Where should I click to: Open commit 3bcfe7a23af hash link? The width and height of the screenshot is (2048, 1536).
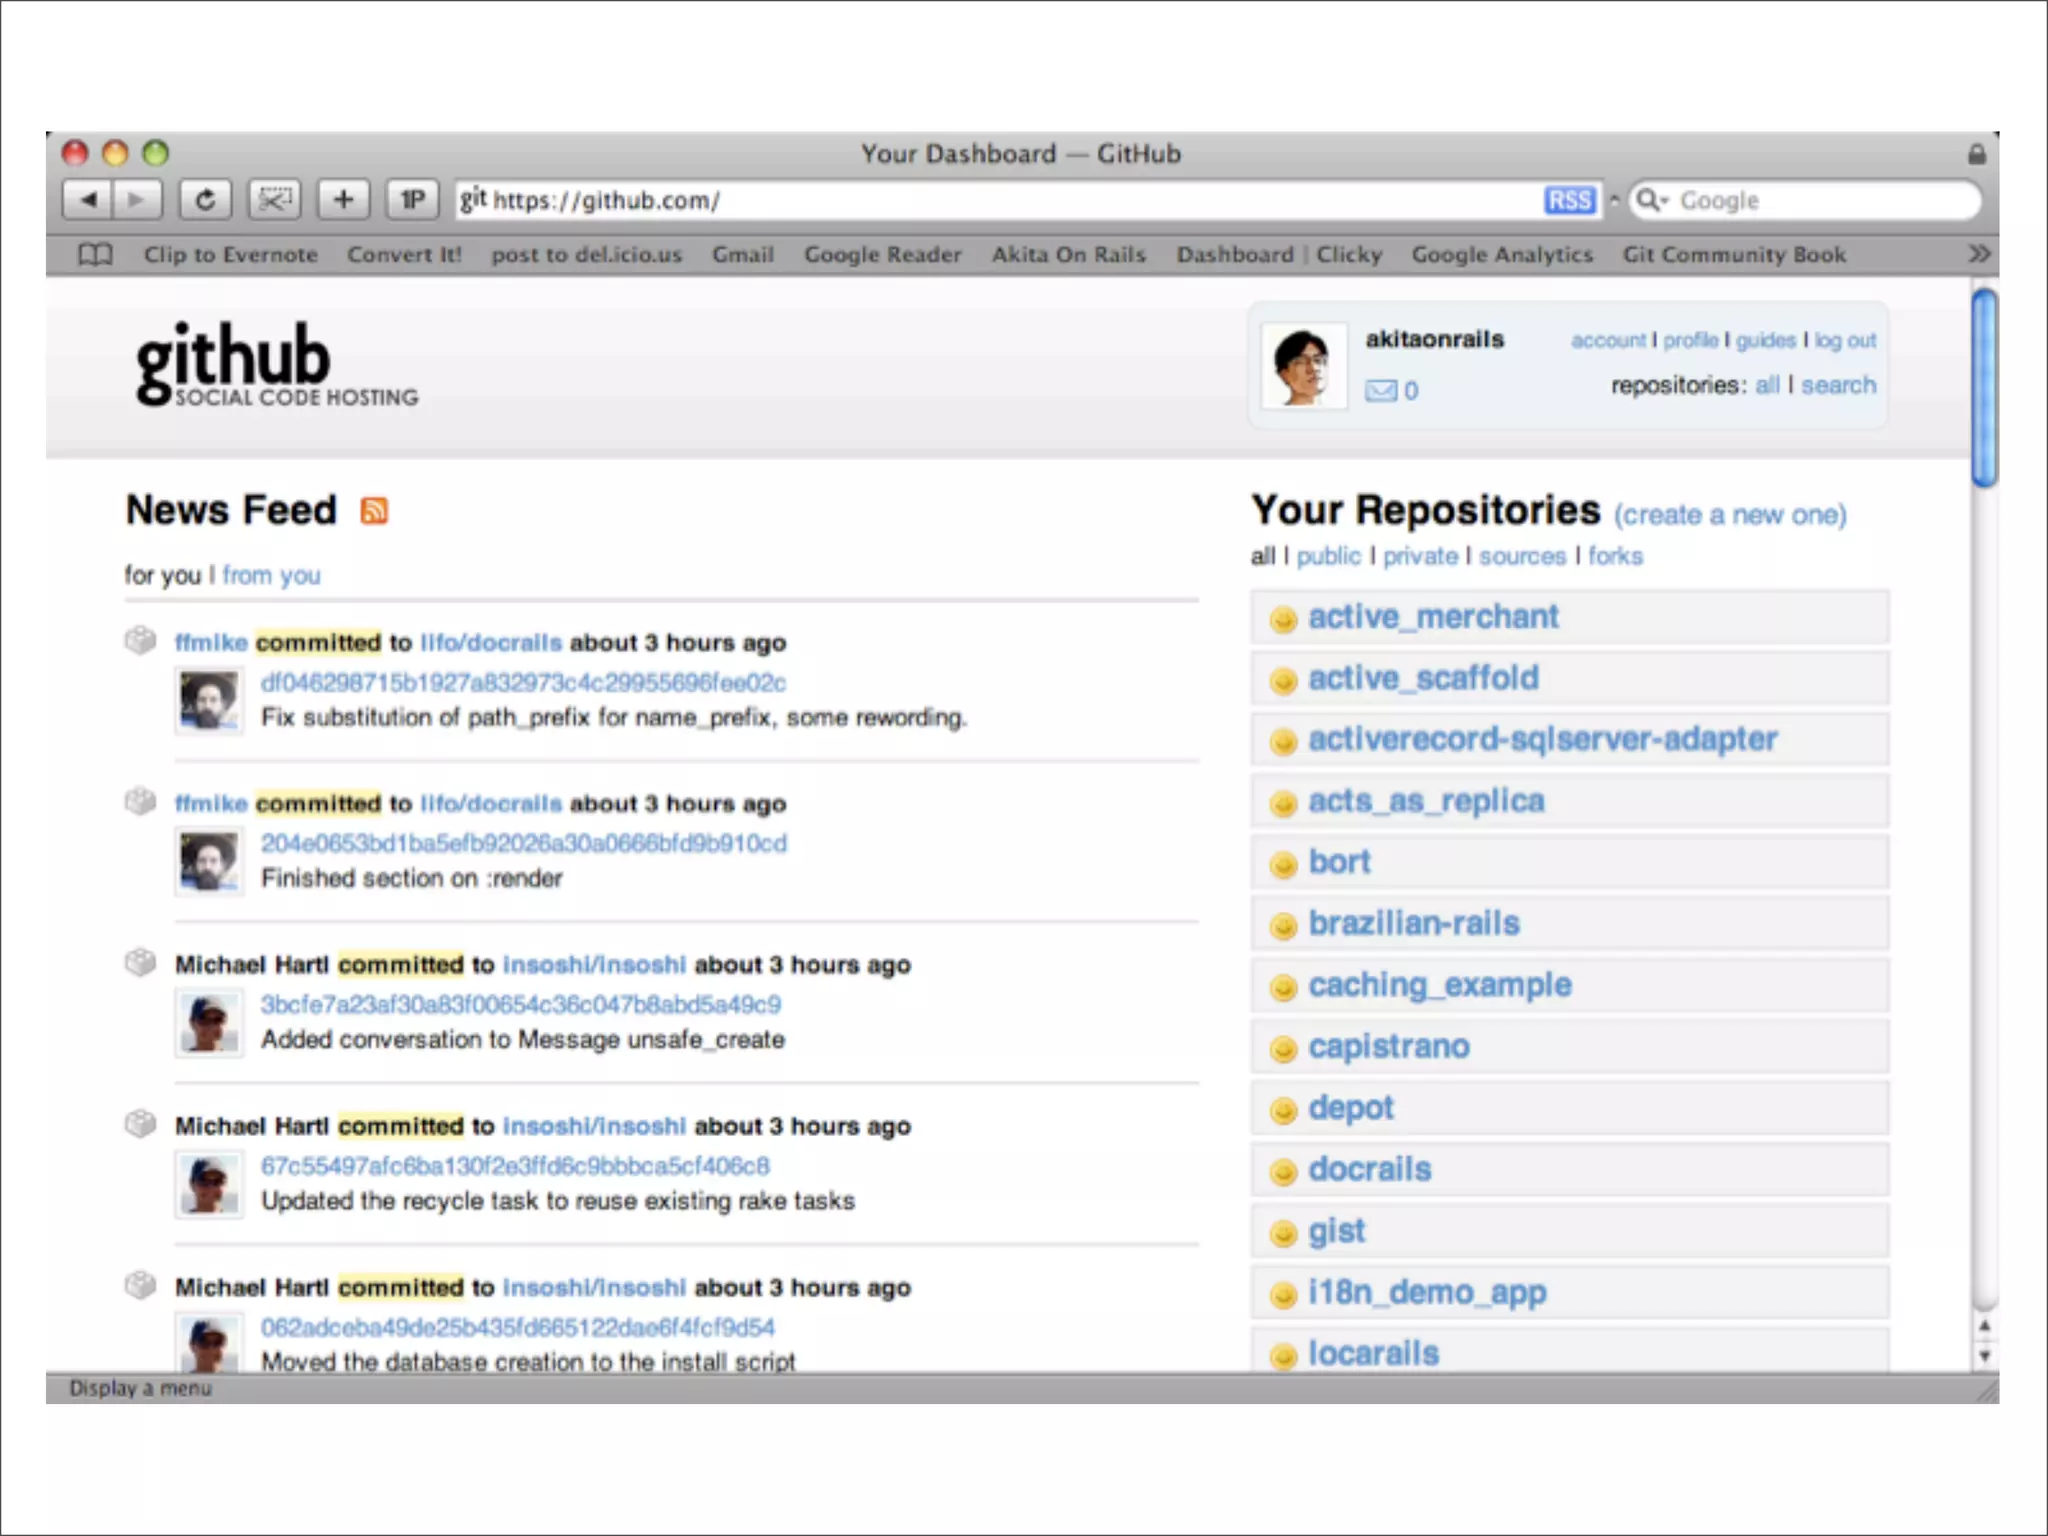point(521,1004)
